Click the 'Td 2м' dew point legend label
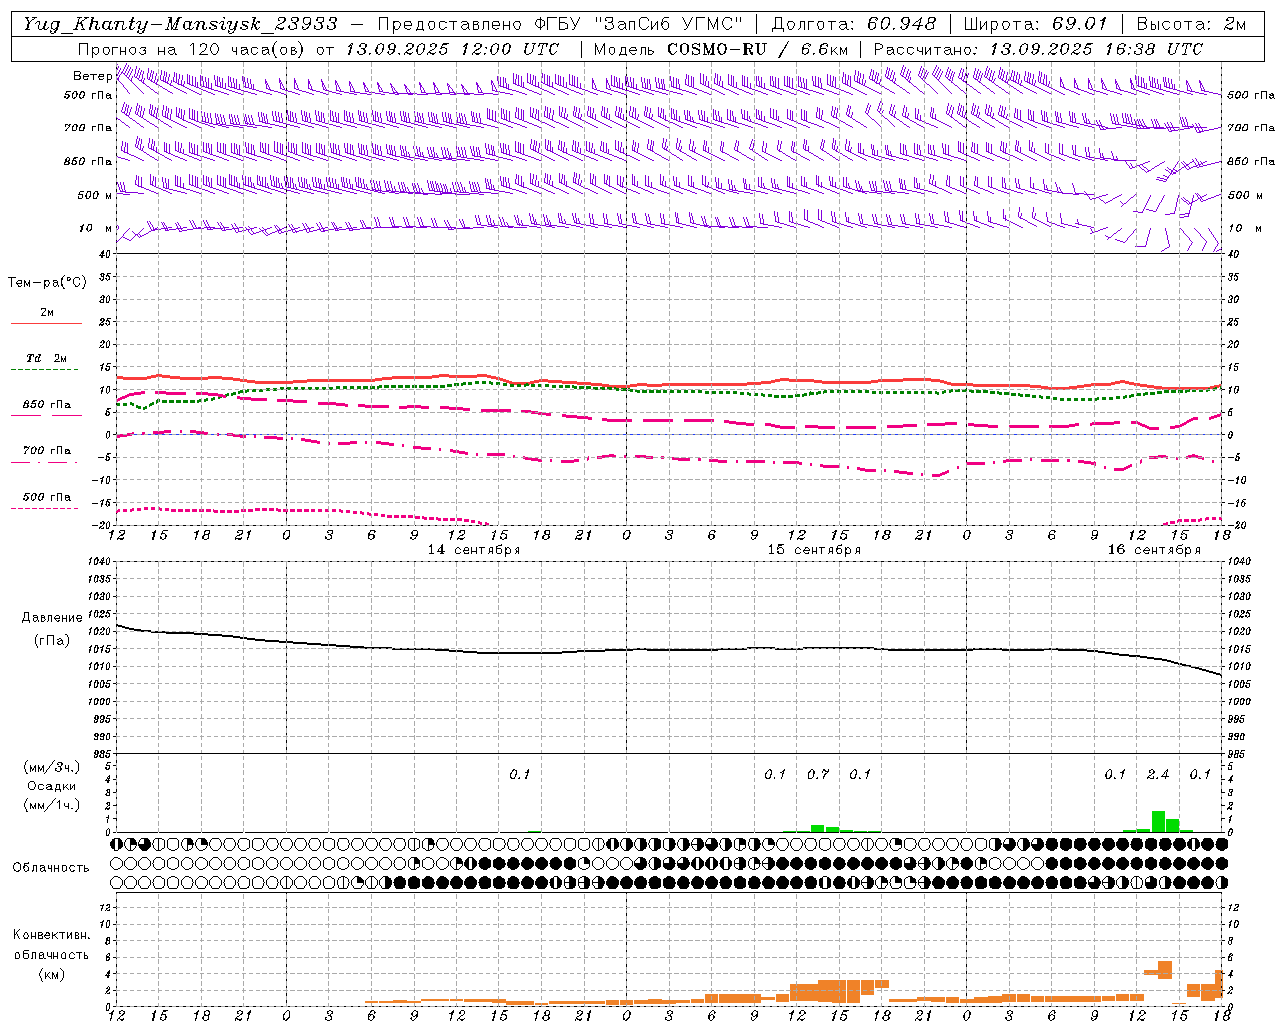 coord(46,358)
